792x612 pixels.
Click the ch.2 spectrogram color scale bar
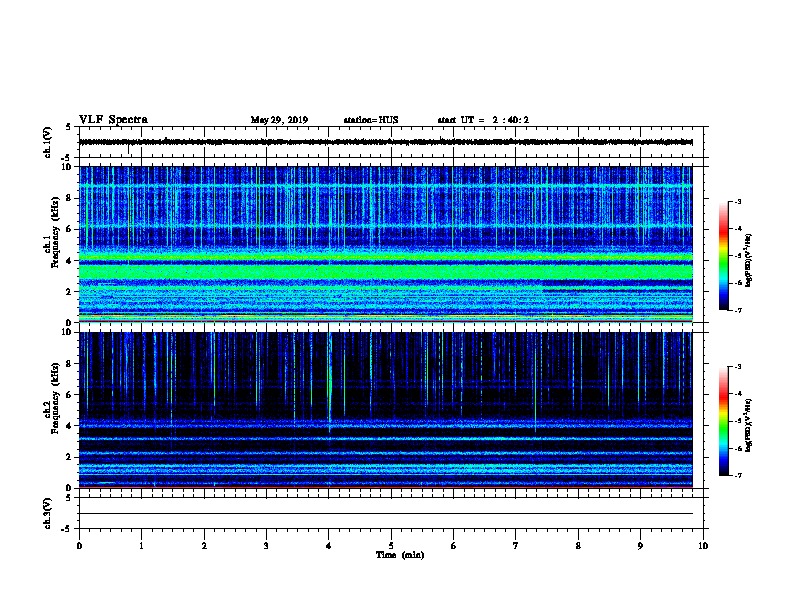pos(724,421)
